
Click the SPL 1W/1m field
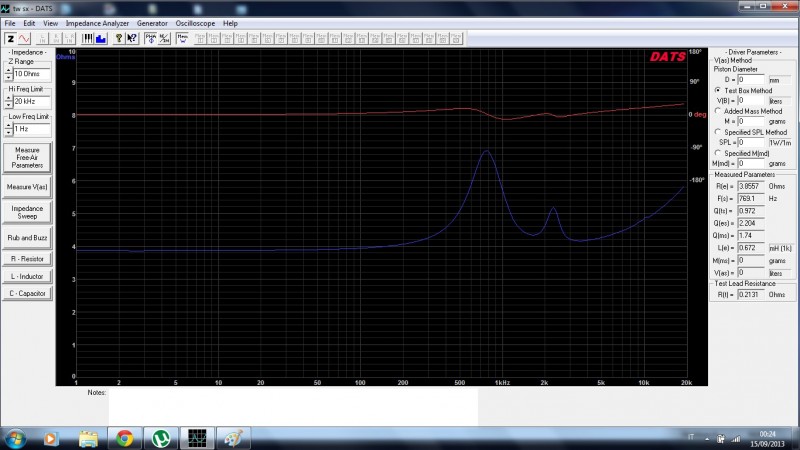click(x=751, y=142)
